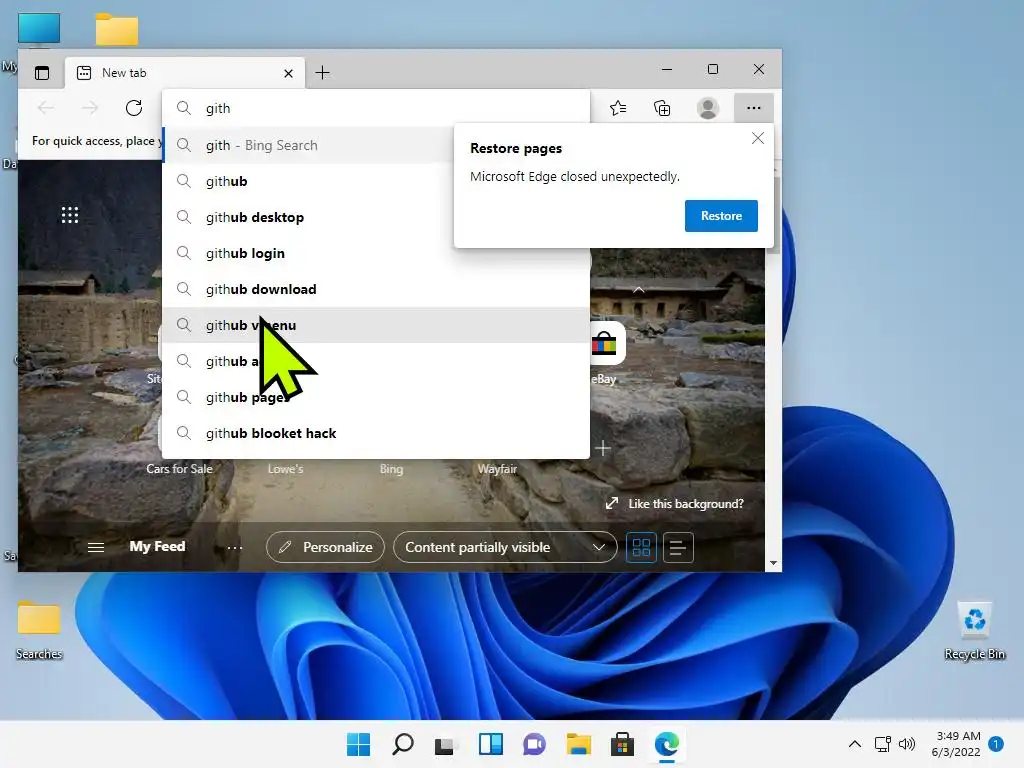Choose 'github desktop' suggestion

(308, 217)
